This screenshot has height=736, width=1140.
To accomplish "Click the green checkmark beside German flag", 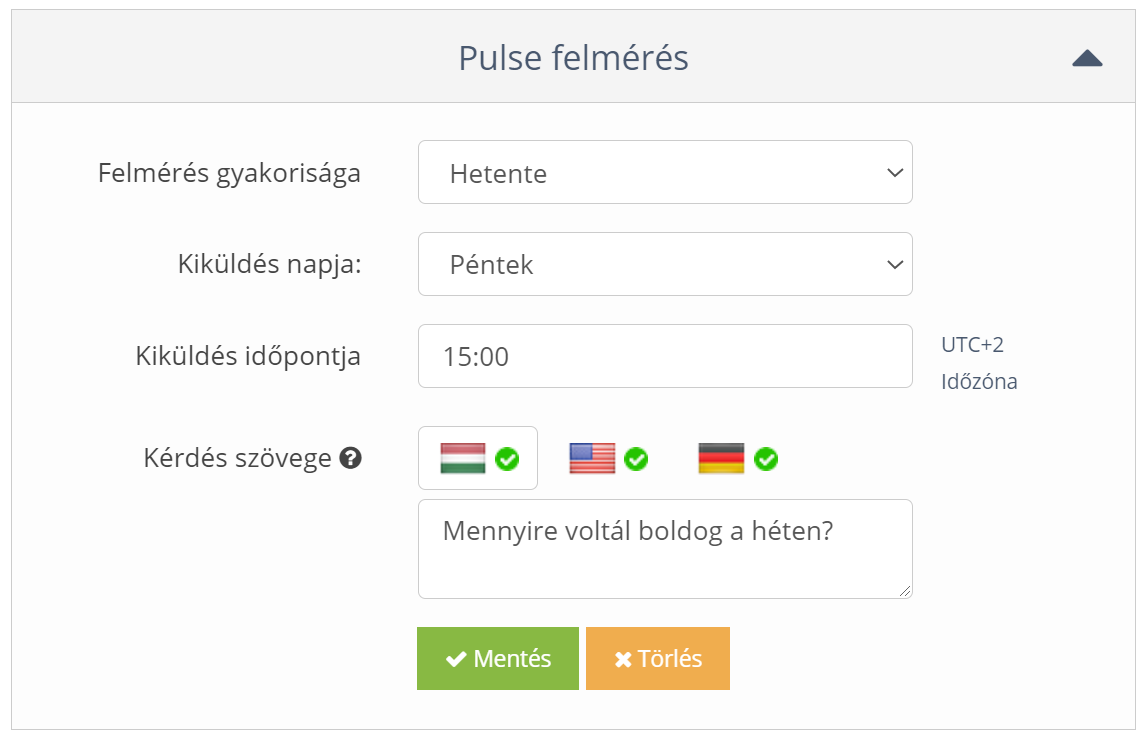I will [766, 459].
